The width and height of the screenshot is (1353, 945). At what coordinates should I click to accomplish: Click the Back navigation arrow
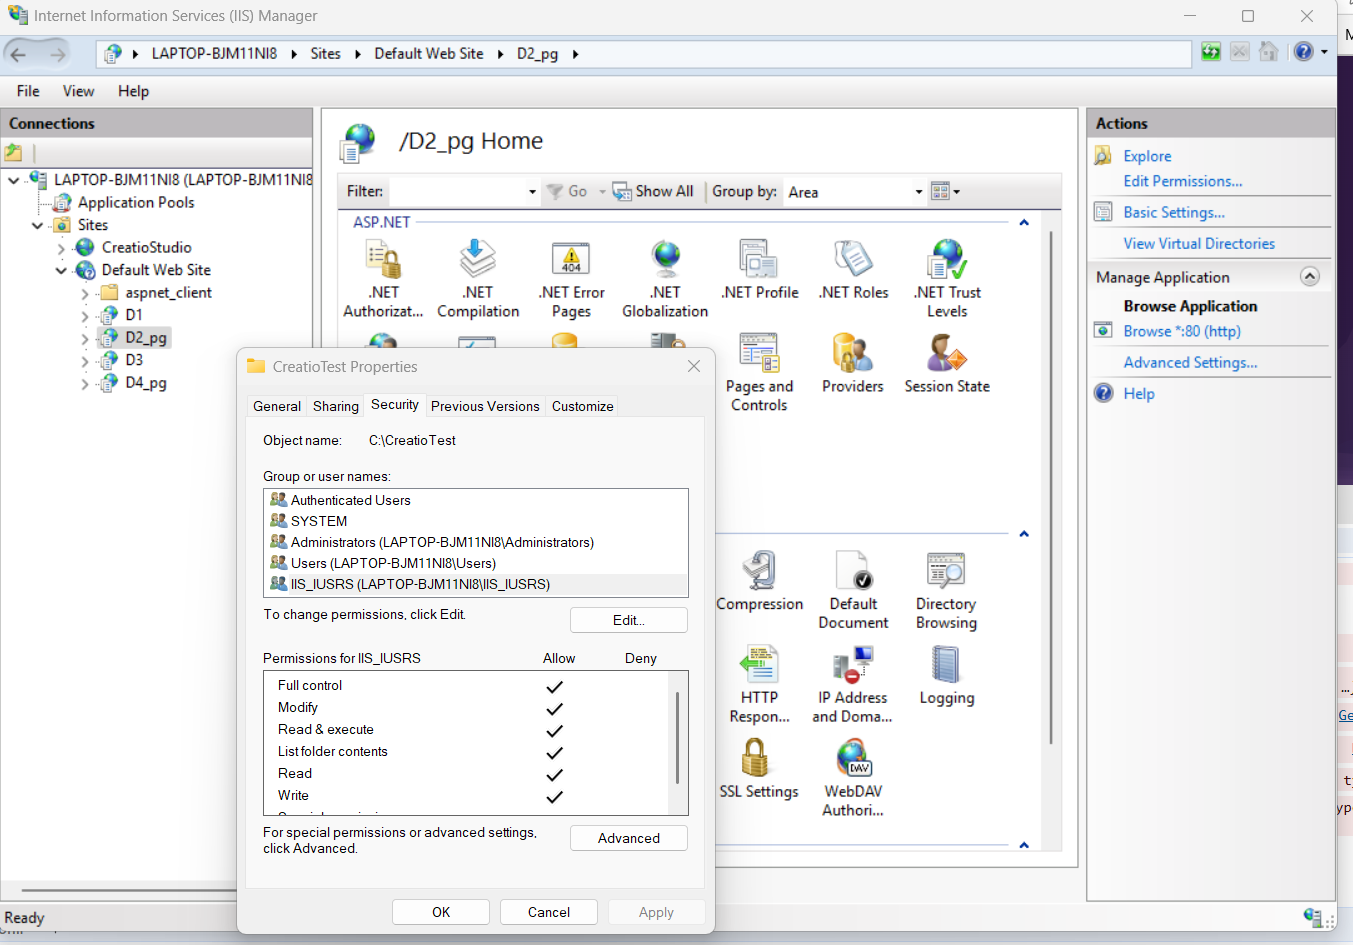[x=19, y=54]
